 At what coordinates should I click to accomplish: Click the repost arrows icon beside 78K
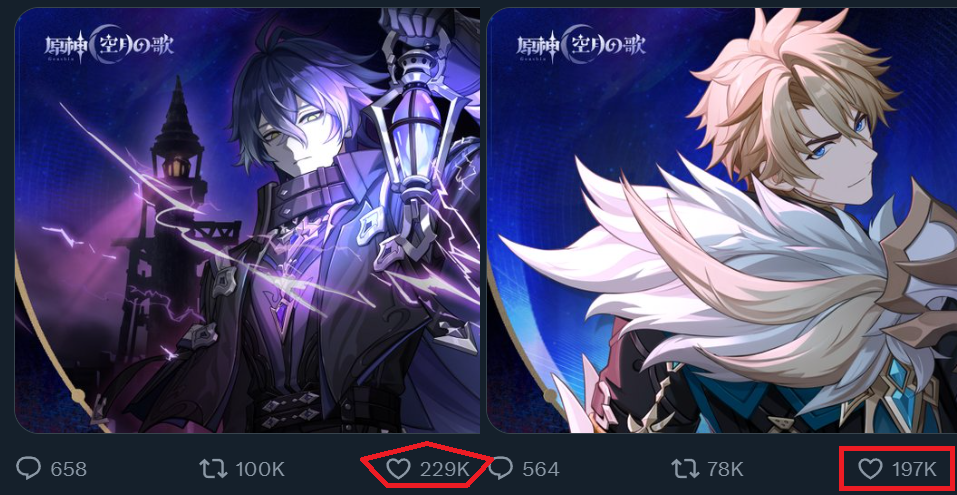point(684,469)
